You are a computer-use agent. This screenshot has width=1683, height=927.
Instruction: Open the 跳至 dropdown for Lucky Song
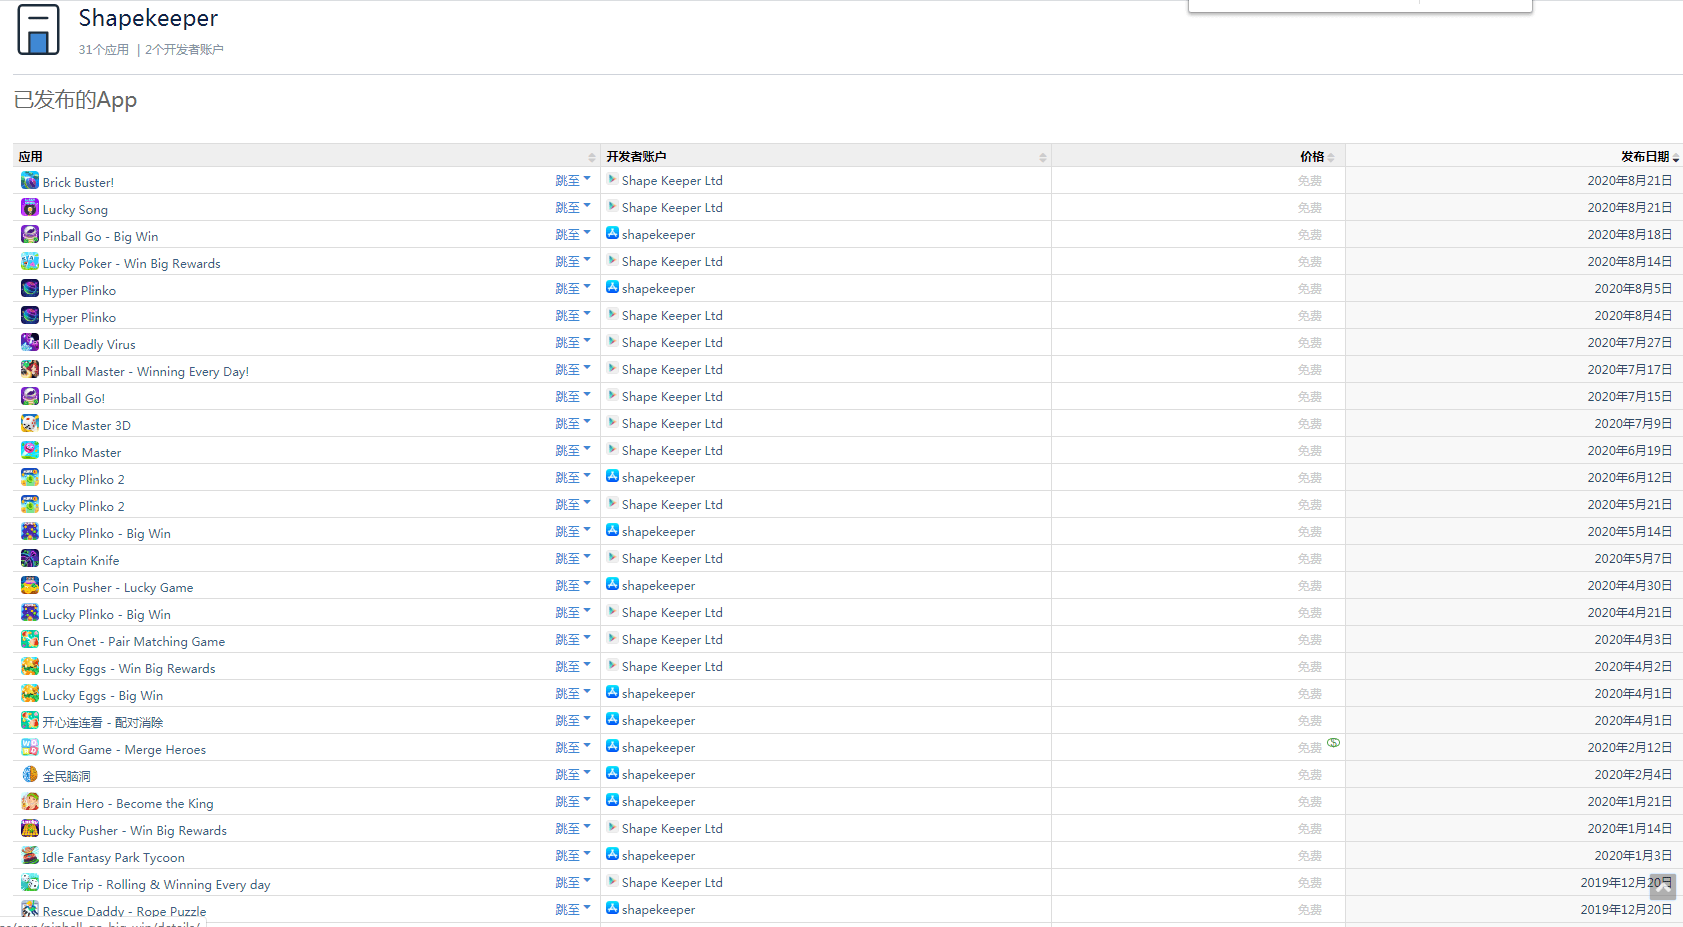(573, 208)
